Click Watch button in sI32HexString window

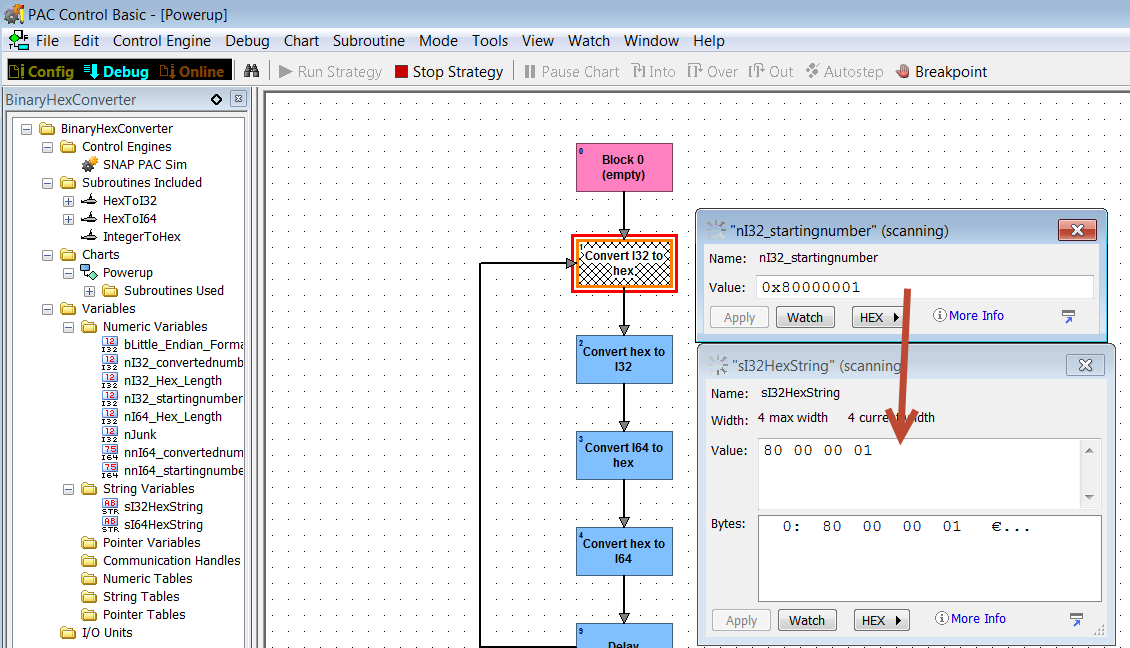point(806,620)
